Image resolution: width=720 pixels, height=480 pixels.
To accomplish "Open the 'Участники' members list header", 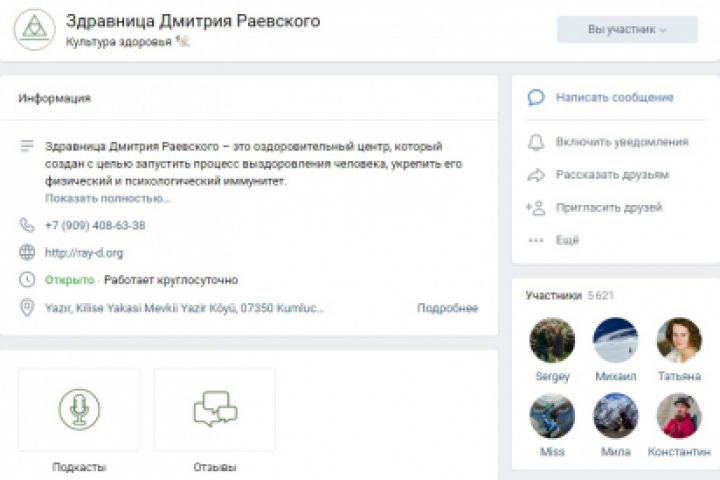I will coord(553,295).
